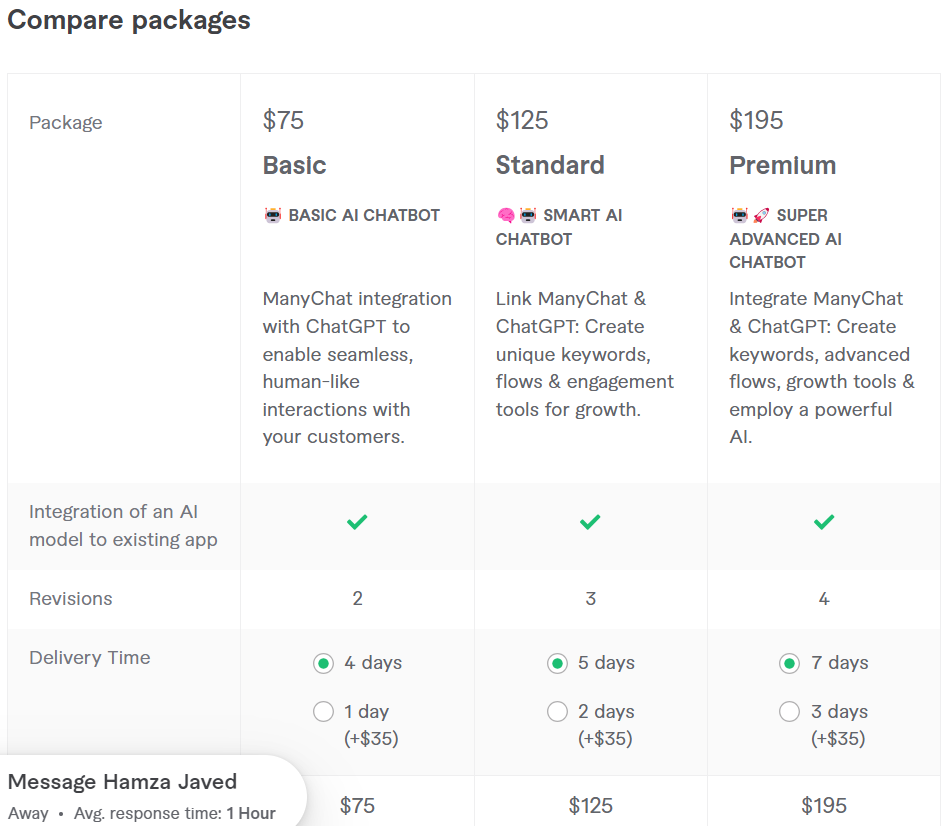Click the robot emoji beside Basic AI Chatbot
This screenshot has width=941, height=826.
[273, 215]
